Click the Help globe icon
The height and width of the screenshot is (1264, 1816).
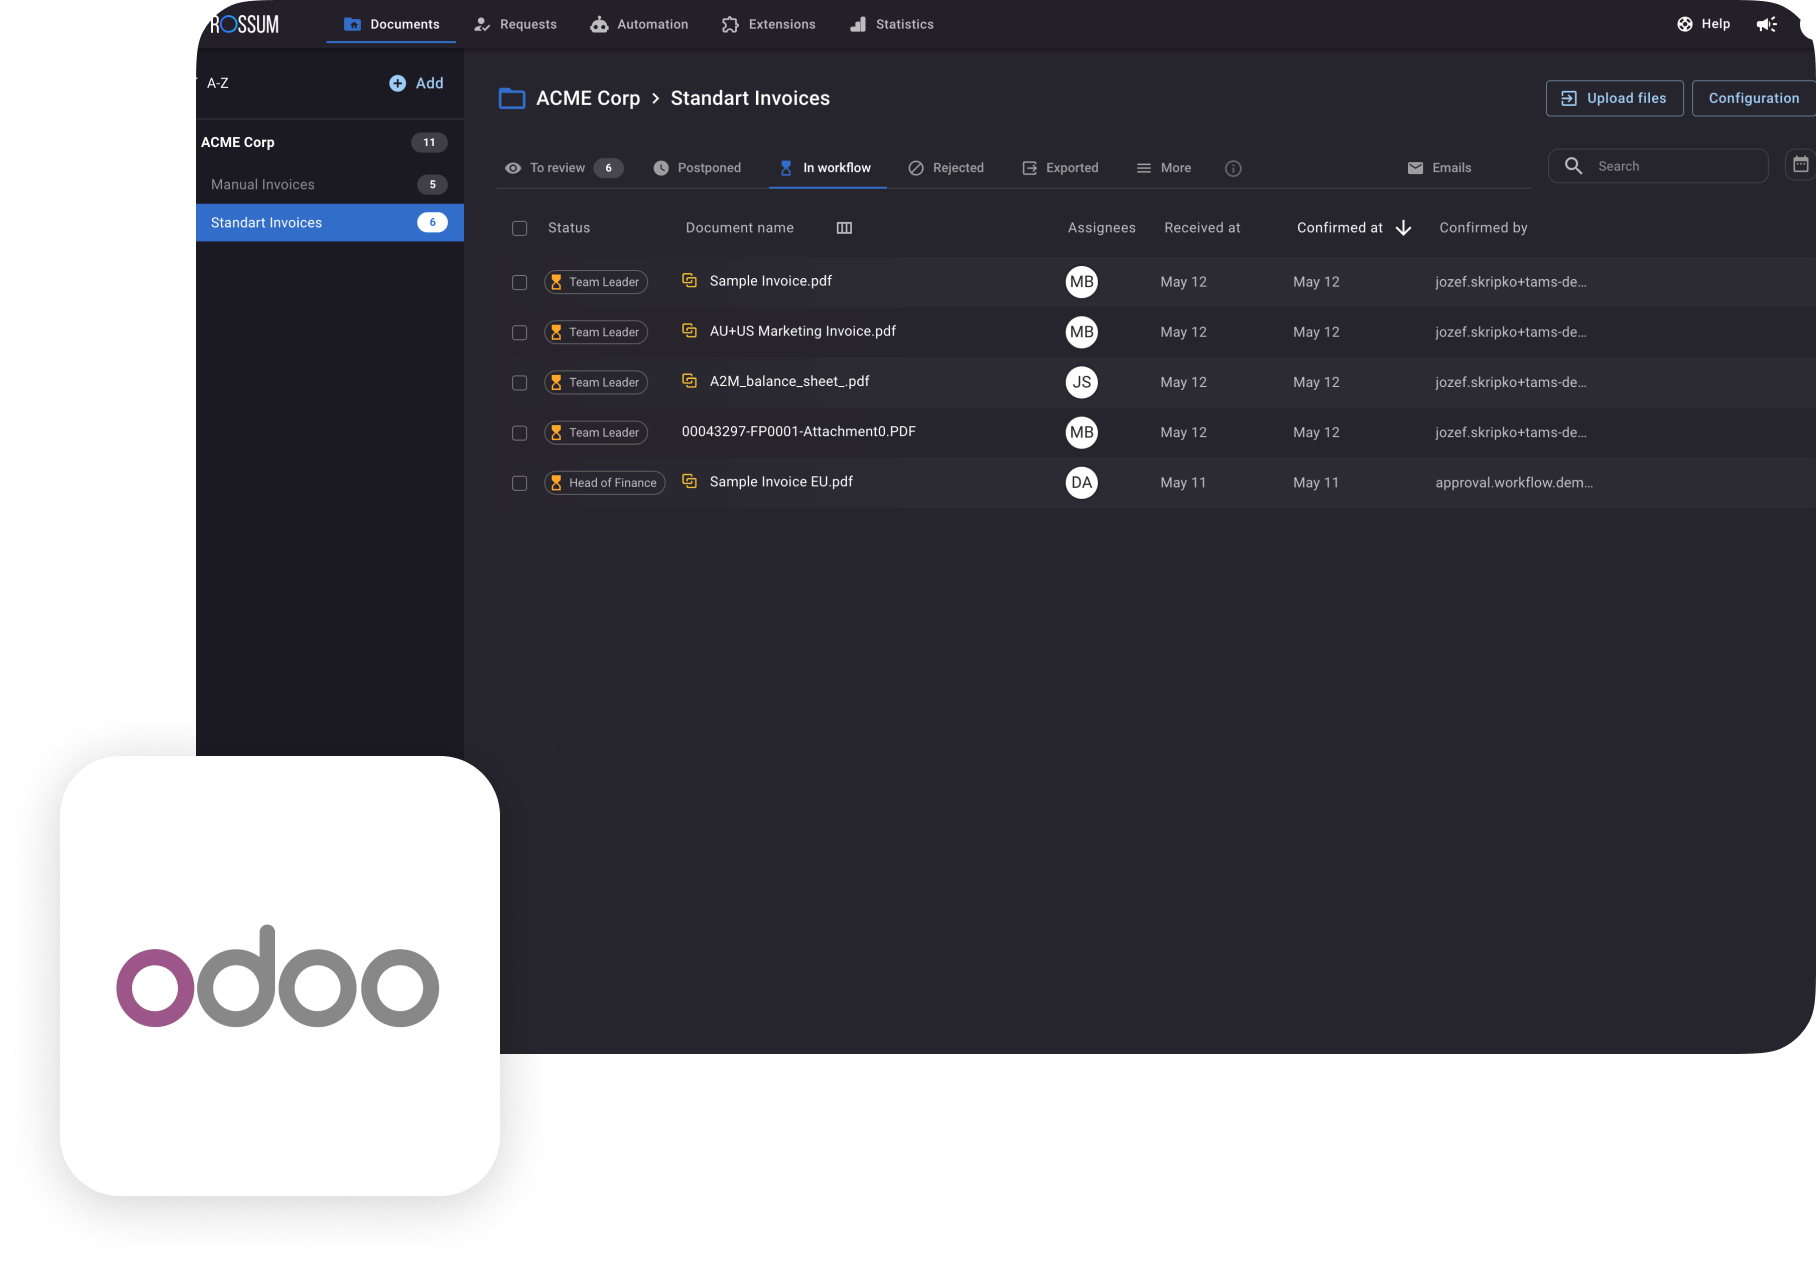click(x=1684, y=23)
